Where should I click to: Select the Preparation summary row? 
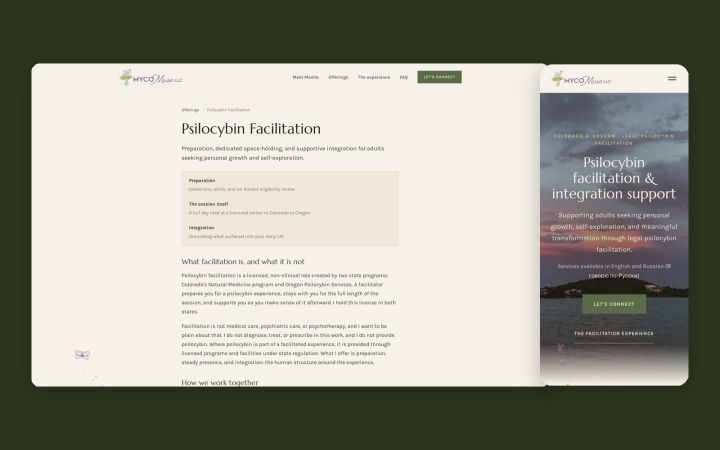coord(290,185)
